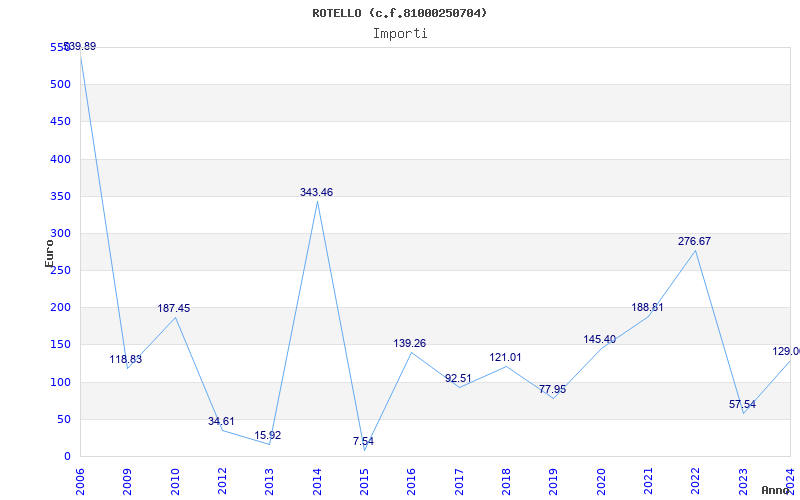Click the 2023 x-axis year label
The height and width of the screenshot is (500, 800).
tap(743, 482)
